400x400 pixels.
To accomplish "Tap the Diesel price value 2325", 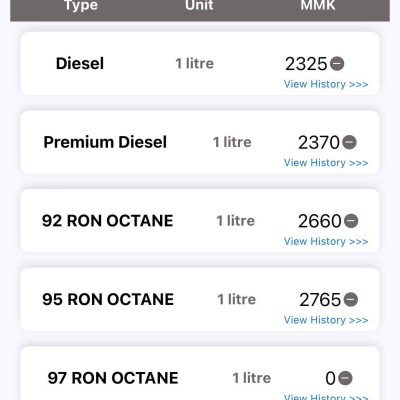I will click(x=306, y=64).
